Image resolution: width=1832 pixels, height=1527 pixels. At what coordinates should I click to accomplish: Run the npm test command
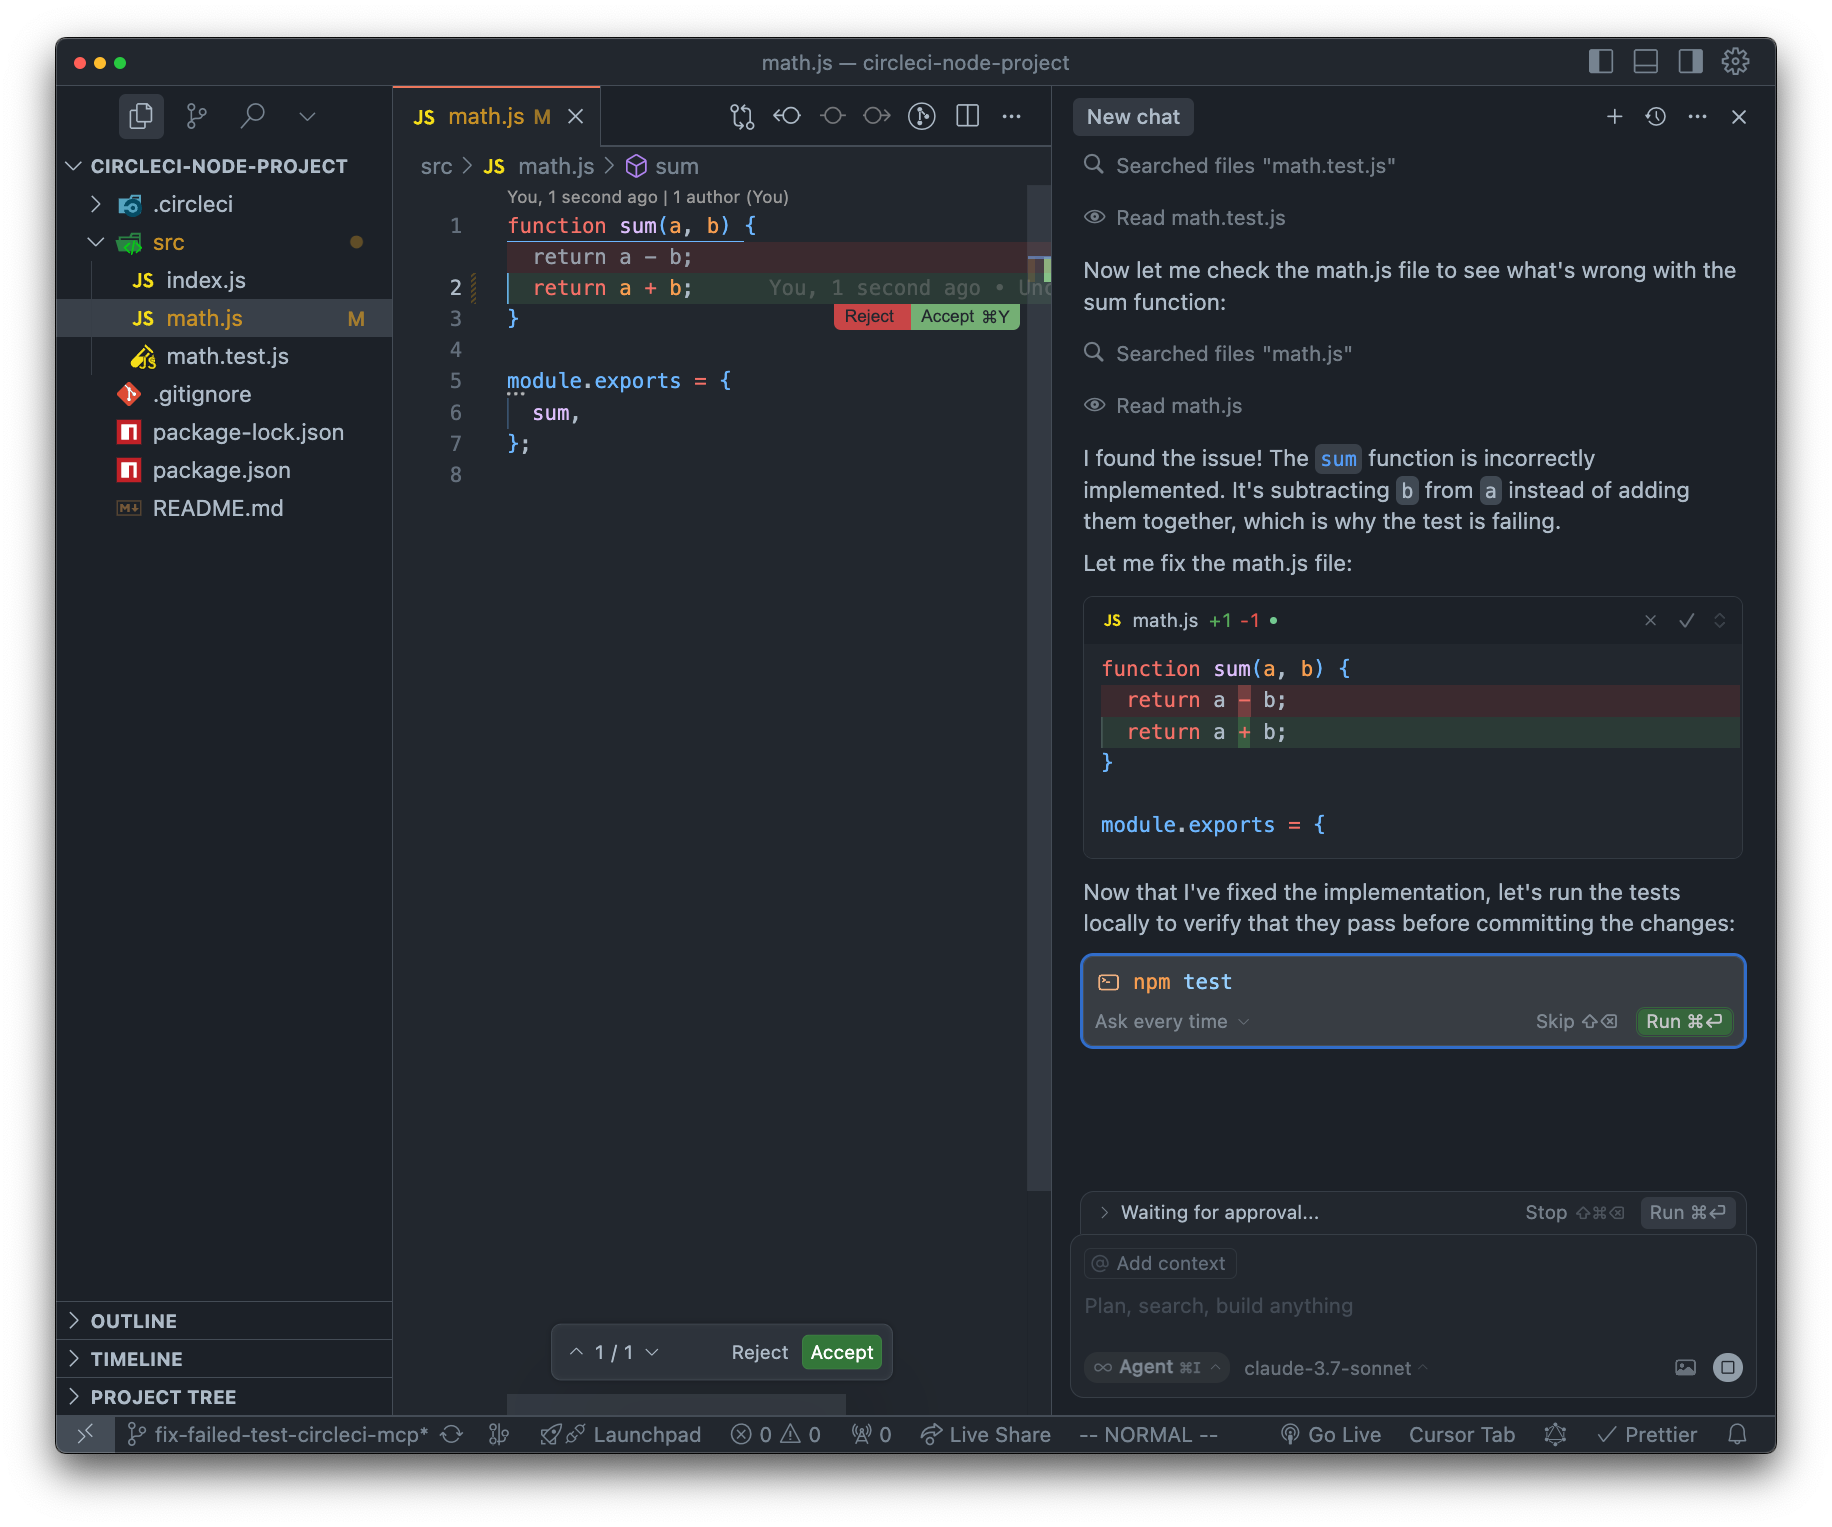1683,1021
